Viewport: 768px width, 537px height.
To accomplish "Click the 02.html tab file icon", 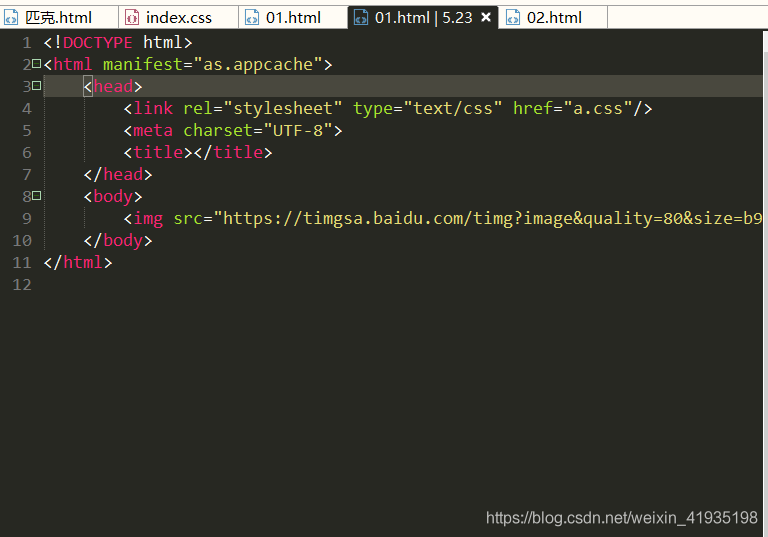I will pyautogui.click(x=513, y=18).
